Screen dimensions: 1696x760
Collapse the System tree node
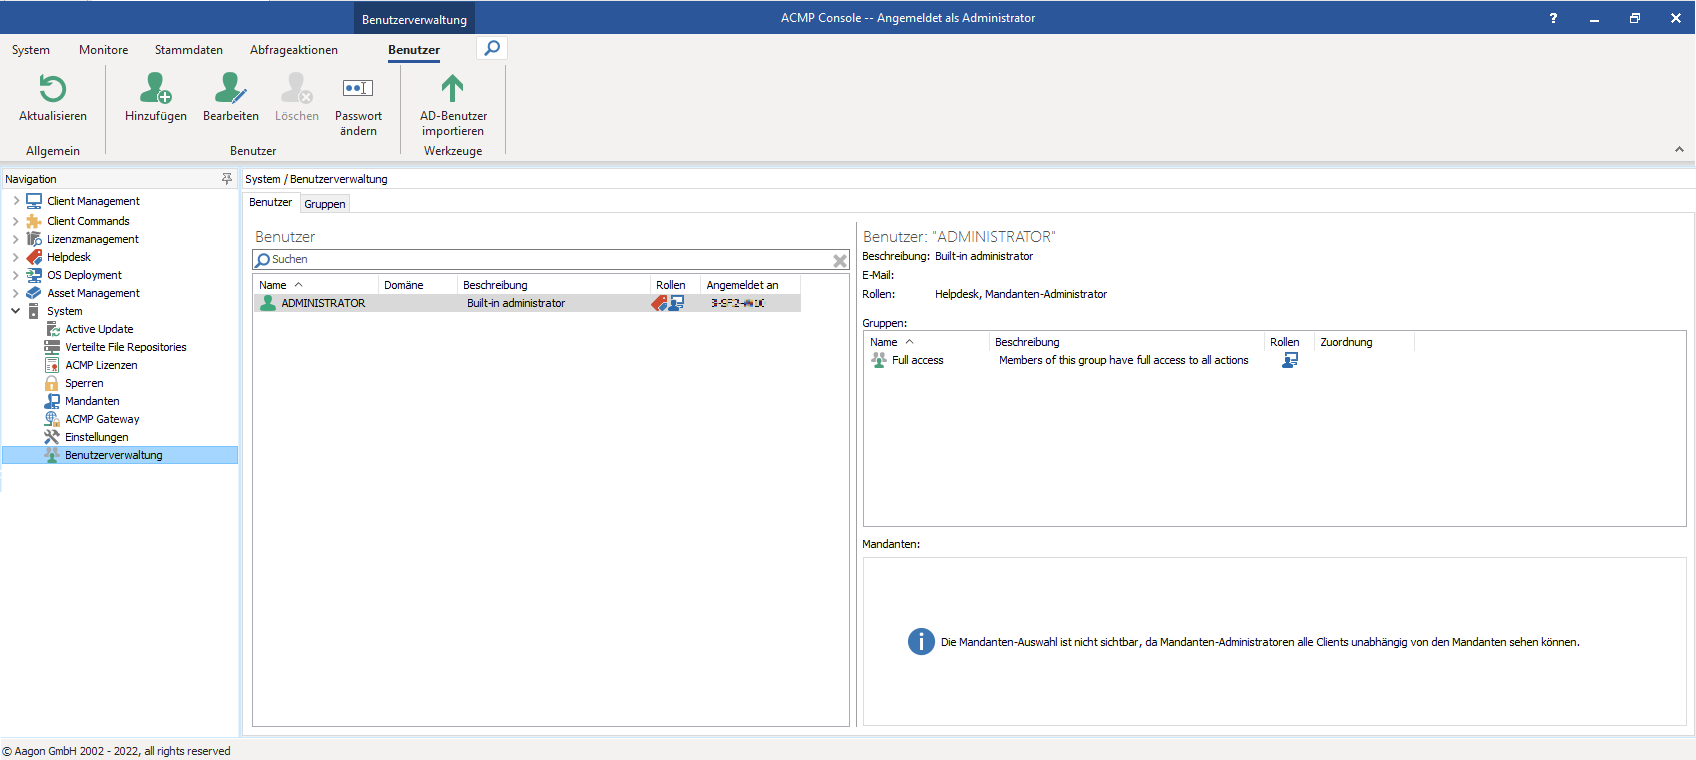(16, 311)
